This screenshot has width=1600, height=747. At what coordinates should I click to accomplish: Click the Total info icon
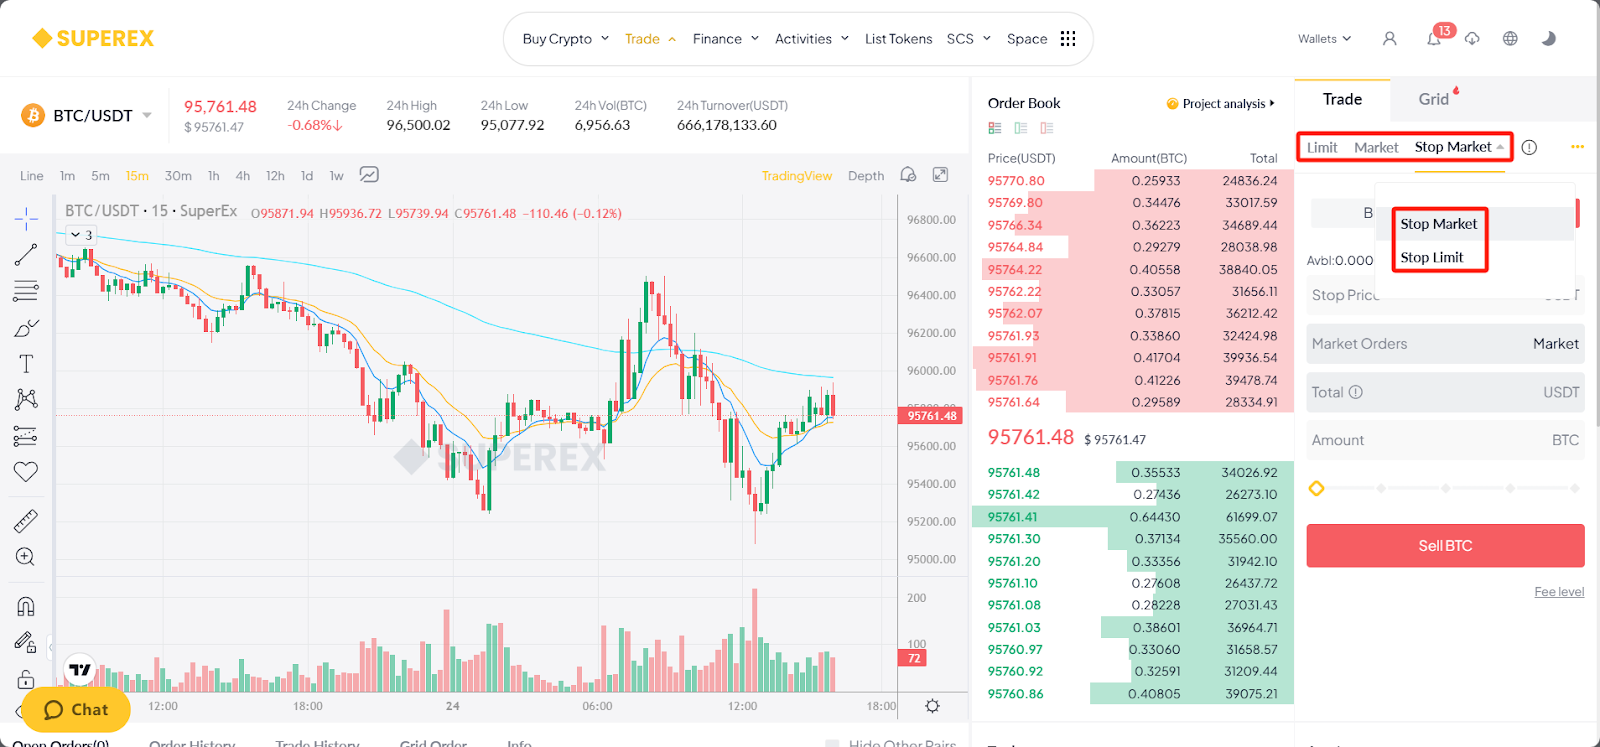point(1356,392)
